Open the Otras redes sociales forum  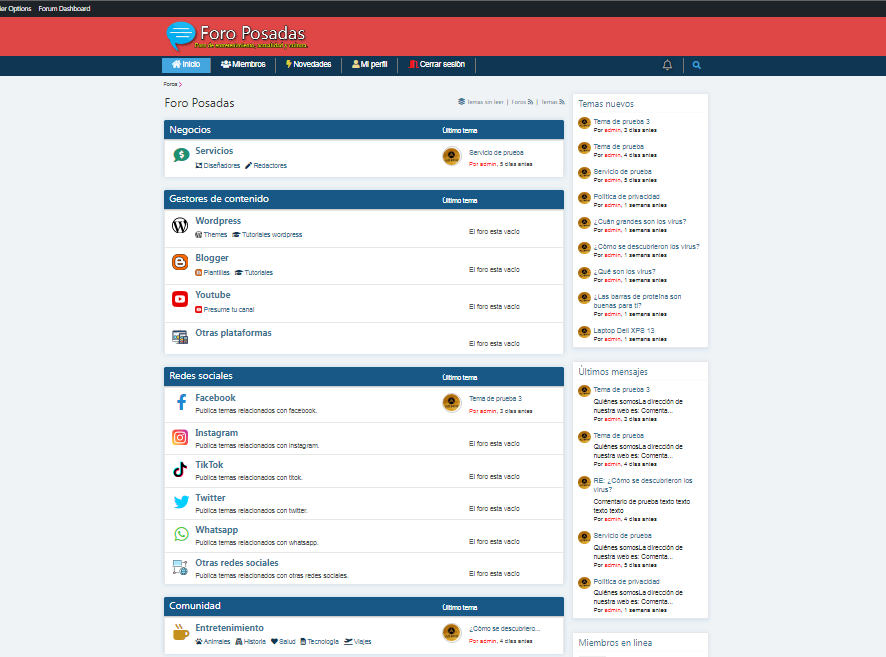pos(237,563)
